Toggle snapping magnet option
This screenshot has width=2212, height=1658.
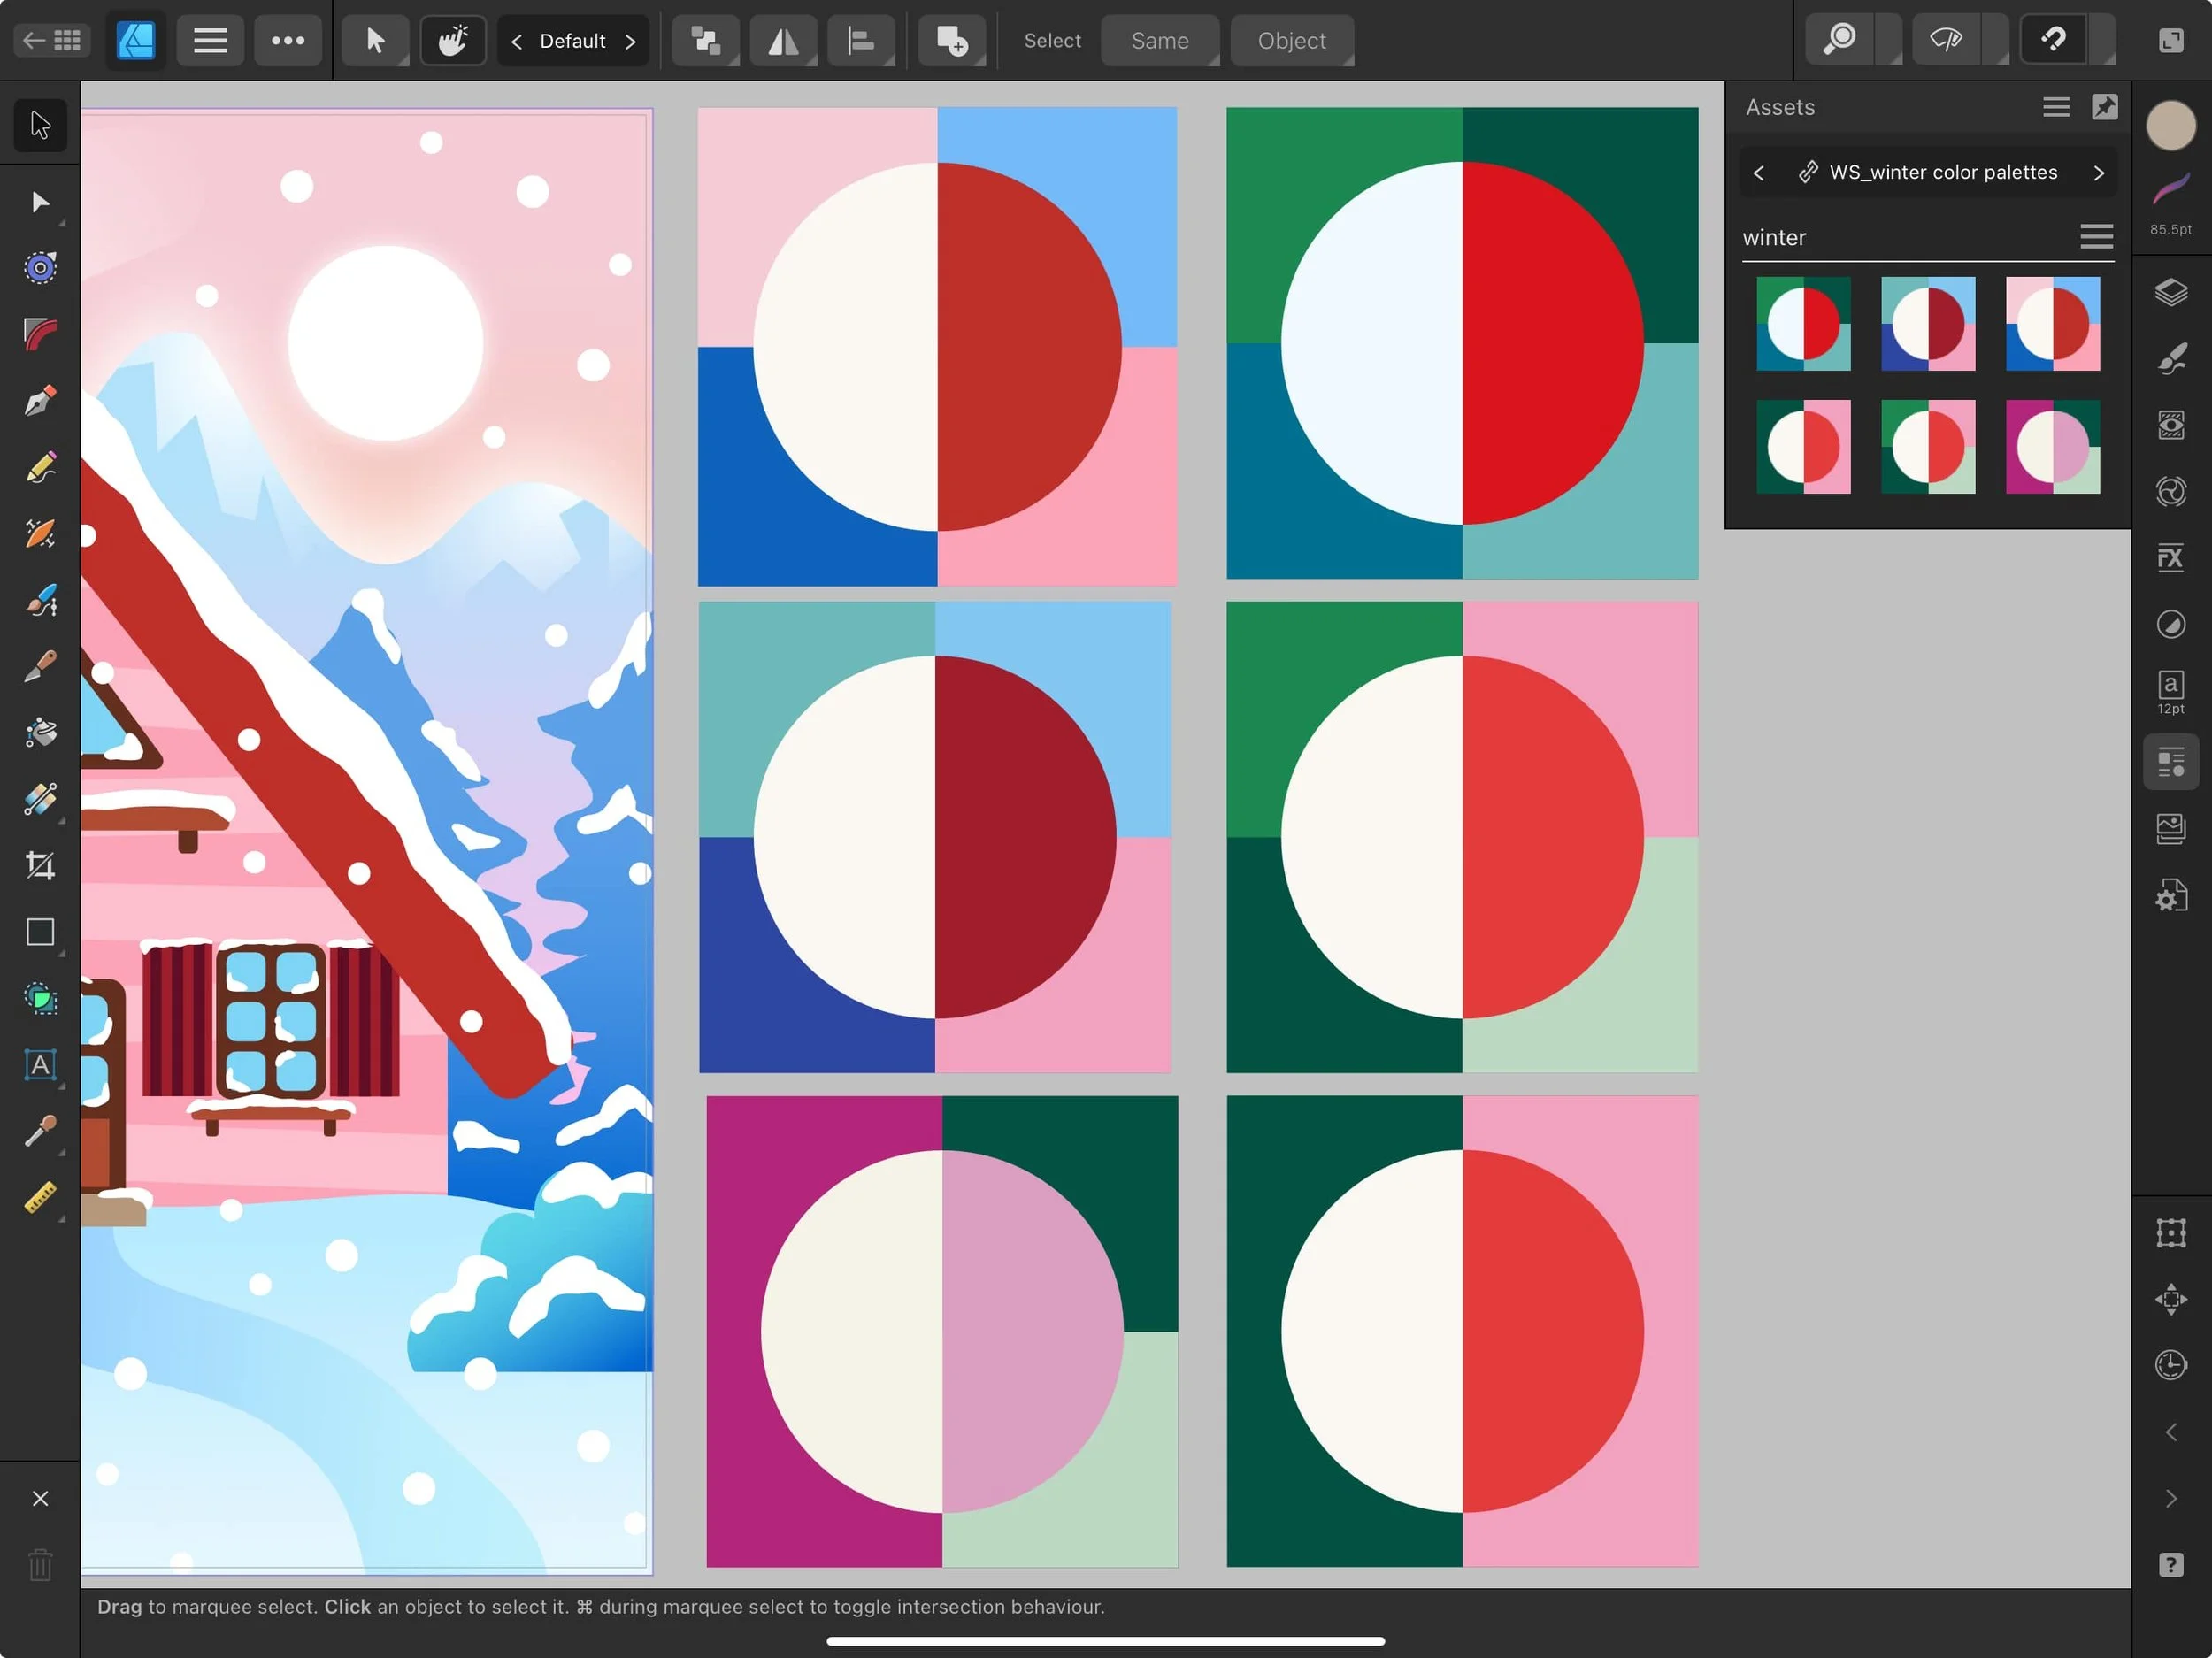tap(2053, 40)
